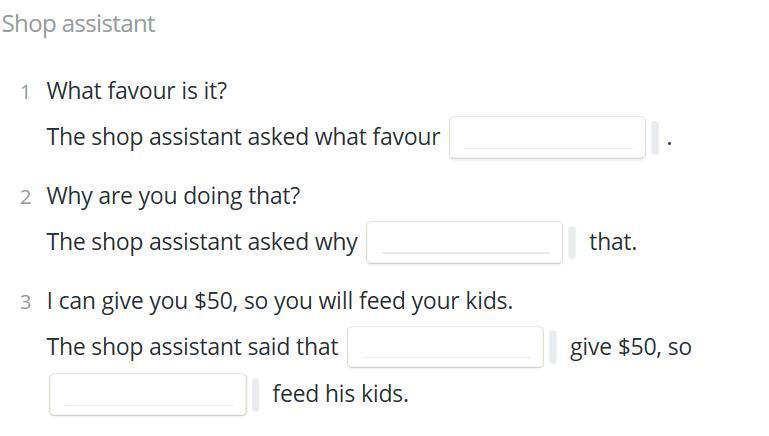Screen dimensions: 769x436
Task: Click the gray marker after the 'what favour' field
Action: coord(655,137)
